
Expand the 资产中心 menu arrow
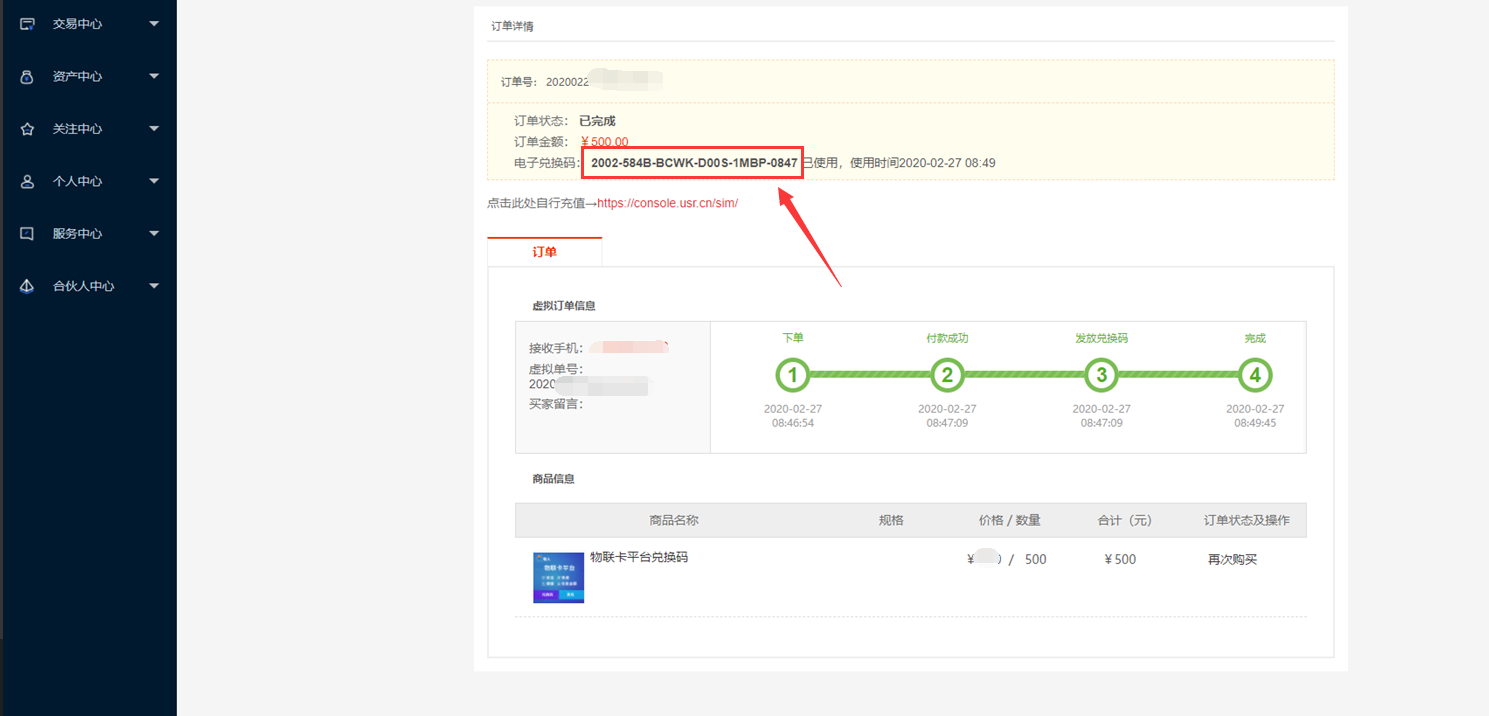pos(154,76)
